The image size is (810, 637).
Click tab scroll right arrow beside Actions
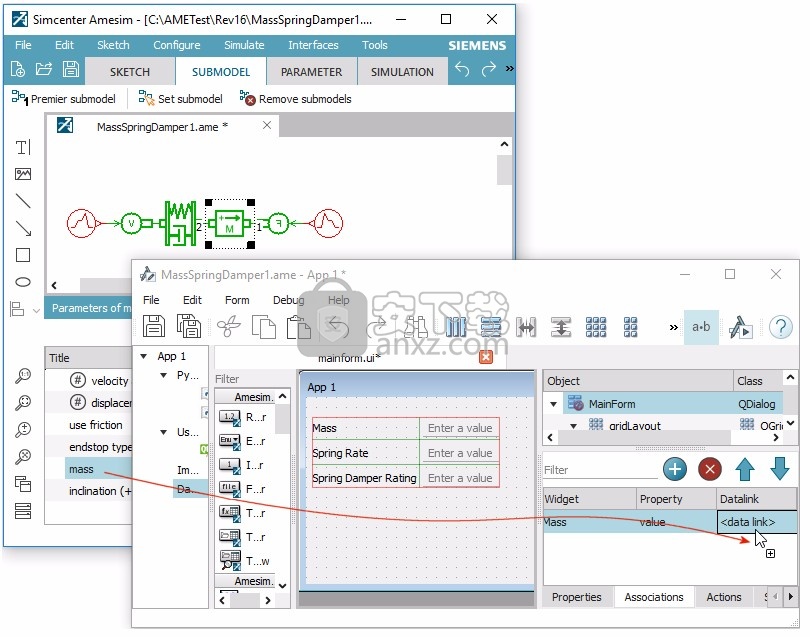pyautogui.click(x=790, y=596)
